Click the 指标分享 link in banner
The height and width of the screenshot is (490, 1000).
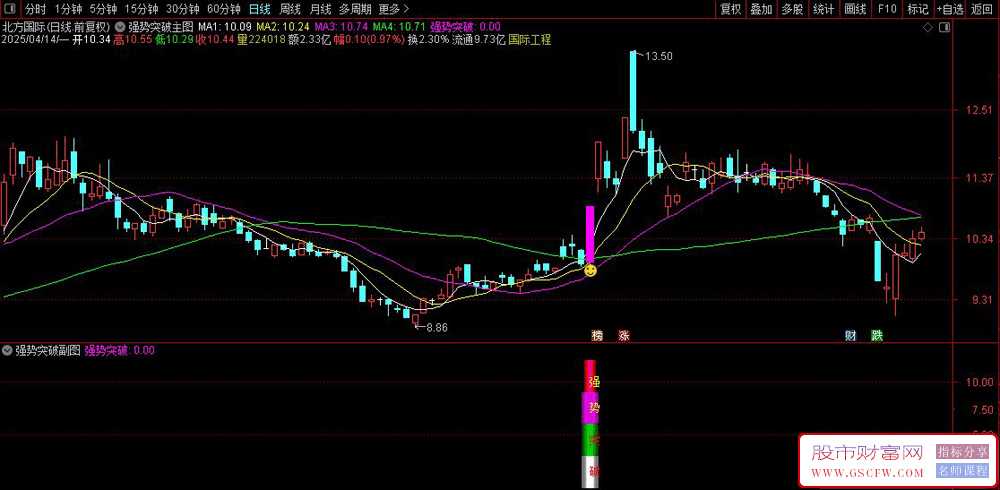point(962,452)
